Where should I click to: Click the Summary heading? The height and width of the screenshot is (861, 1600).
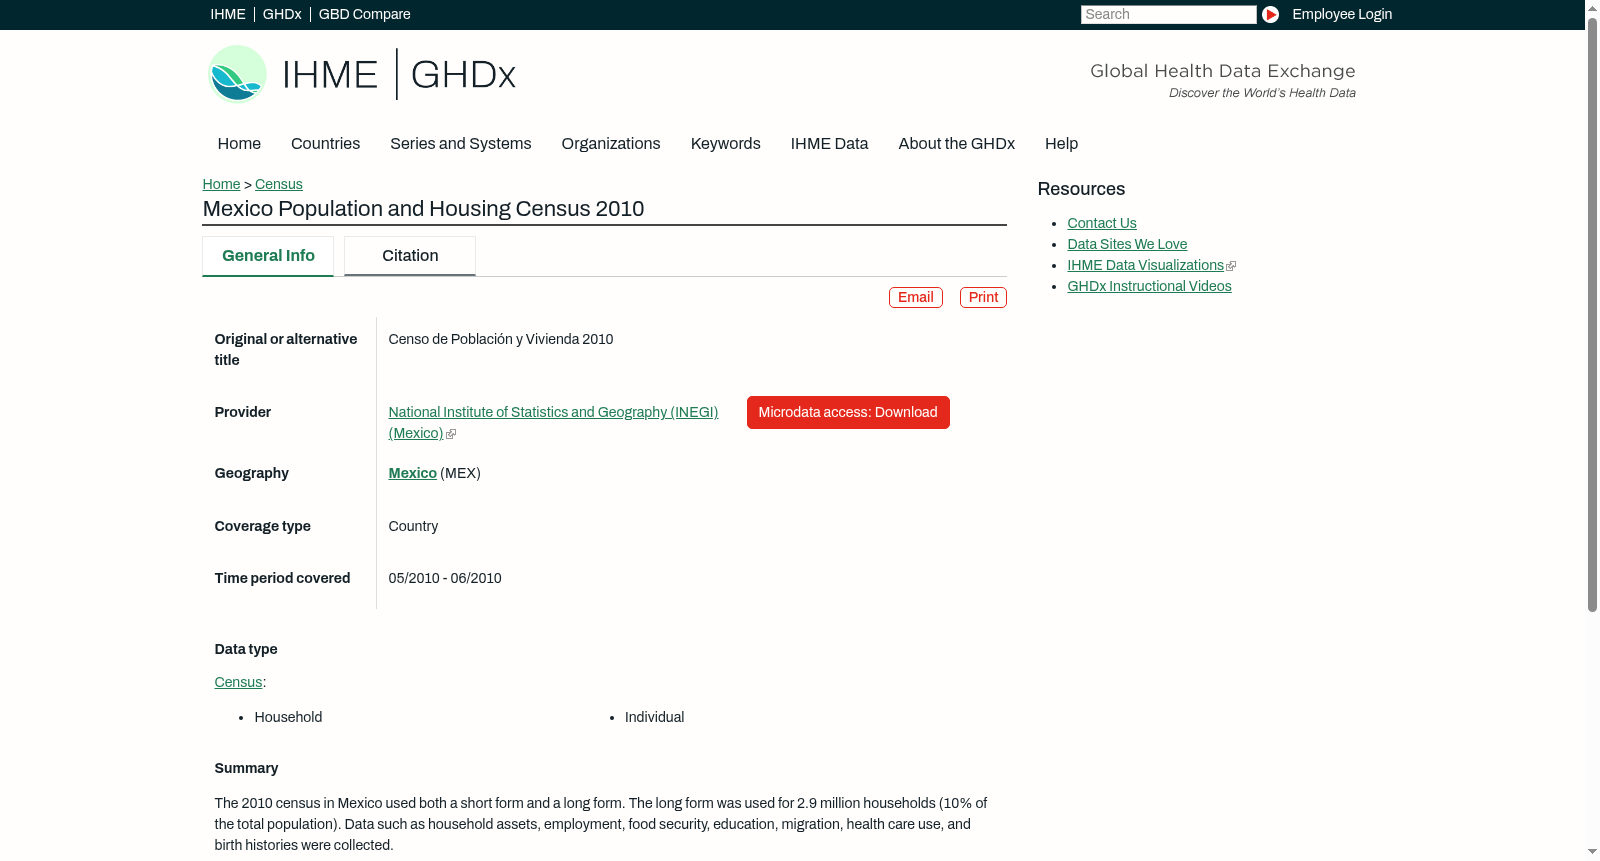click(x=246, y=768)
